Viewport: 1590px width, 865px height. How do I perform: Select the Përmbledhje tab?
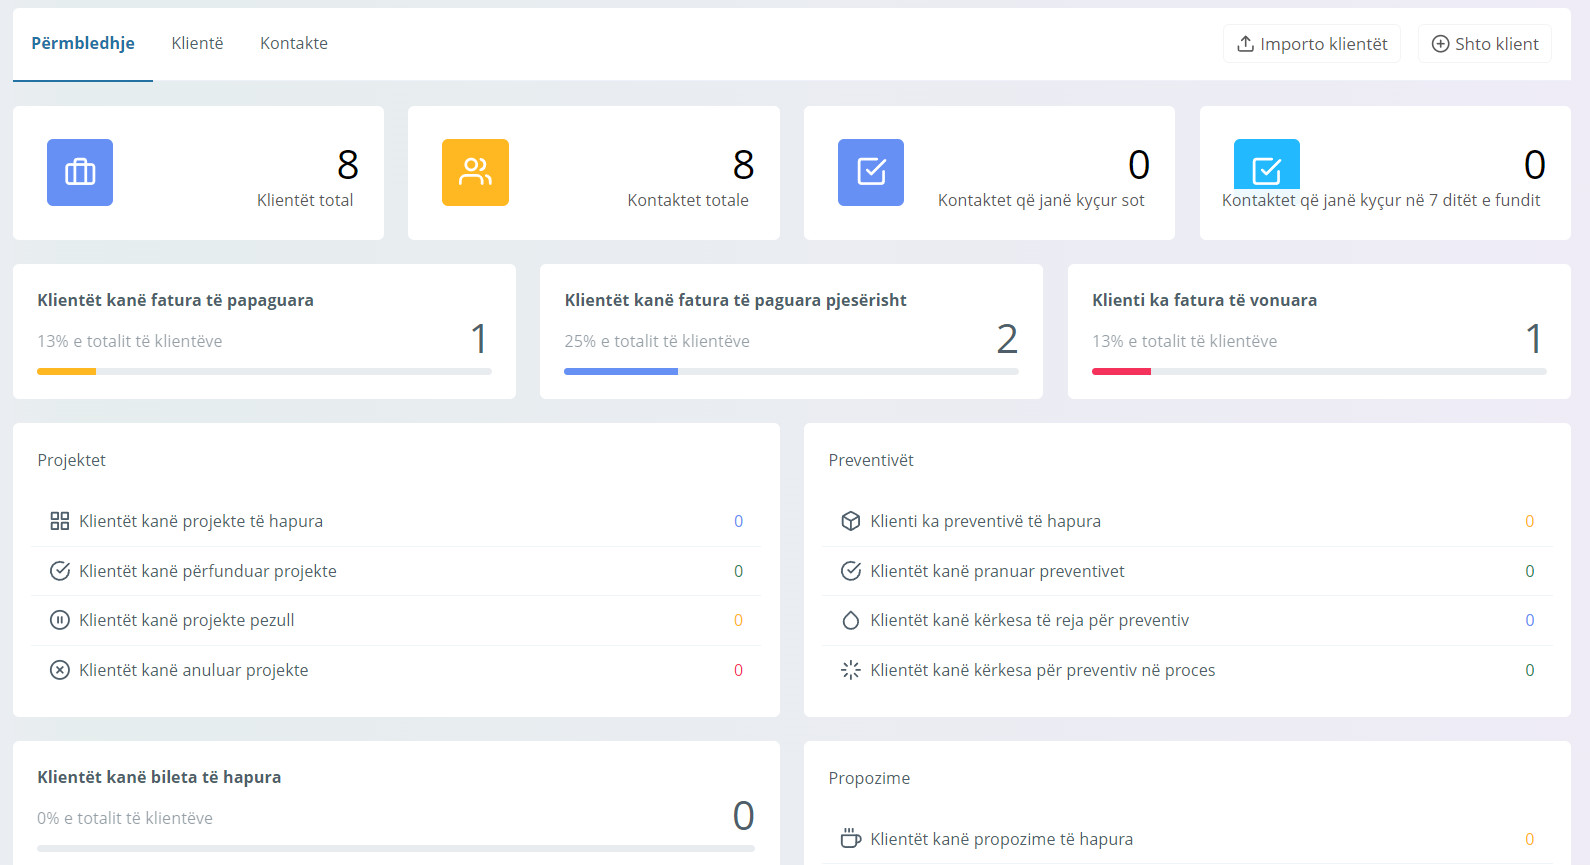point(83,43)
